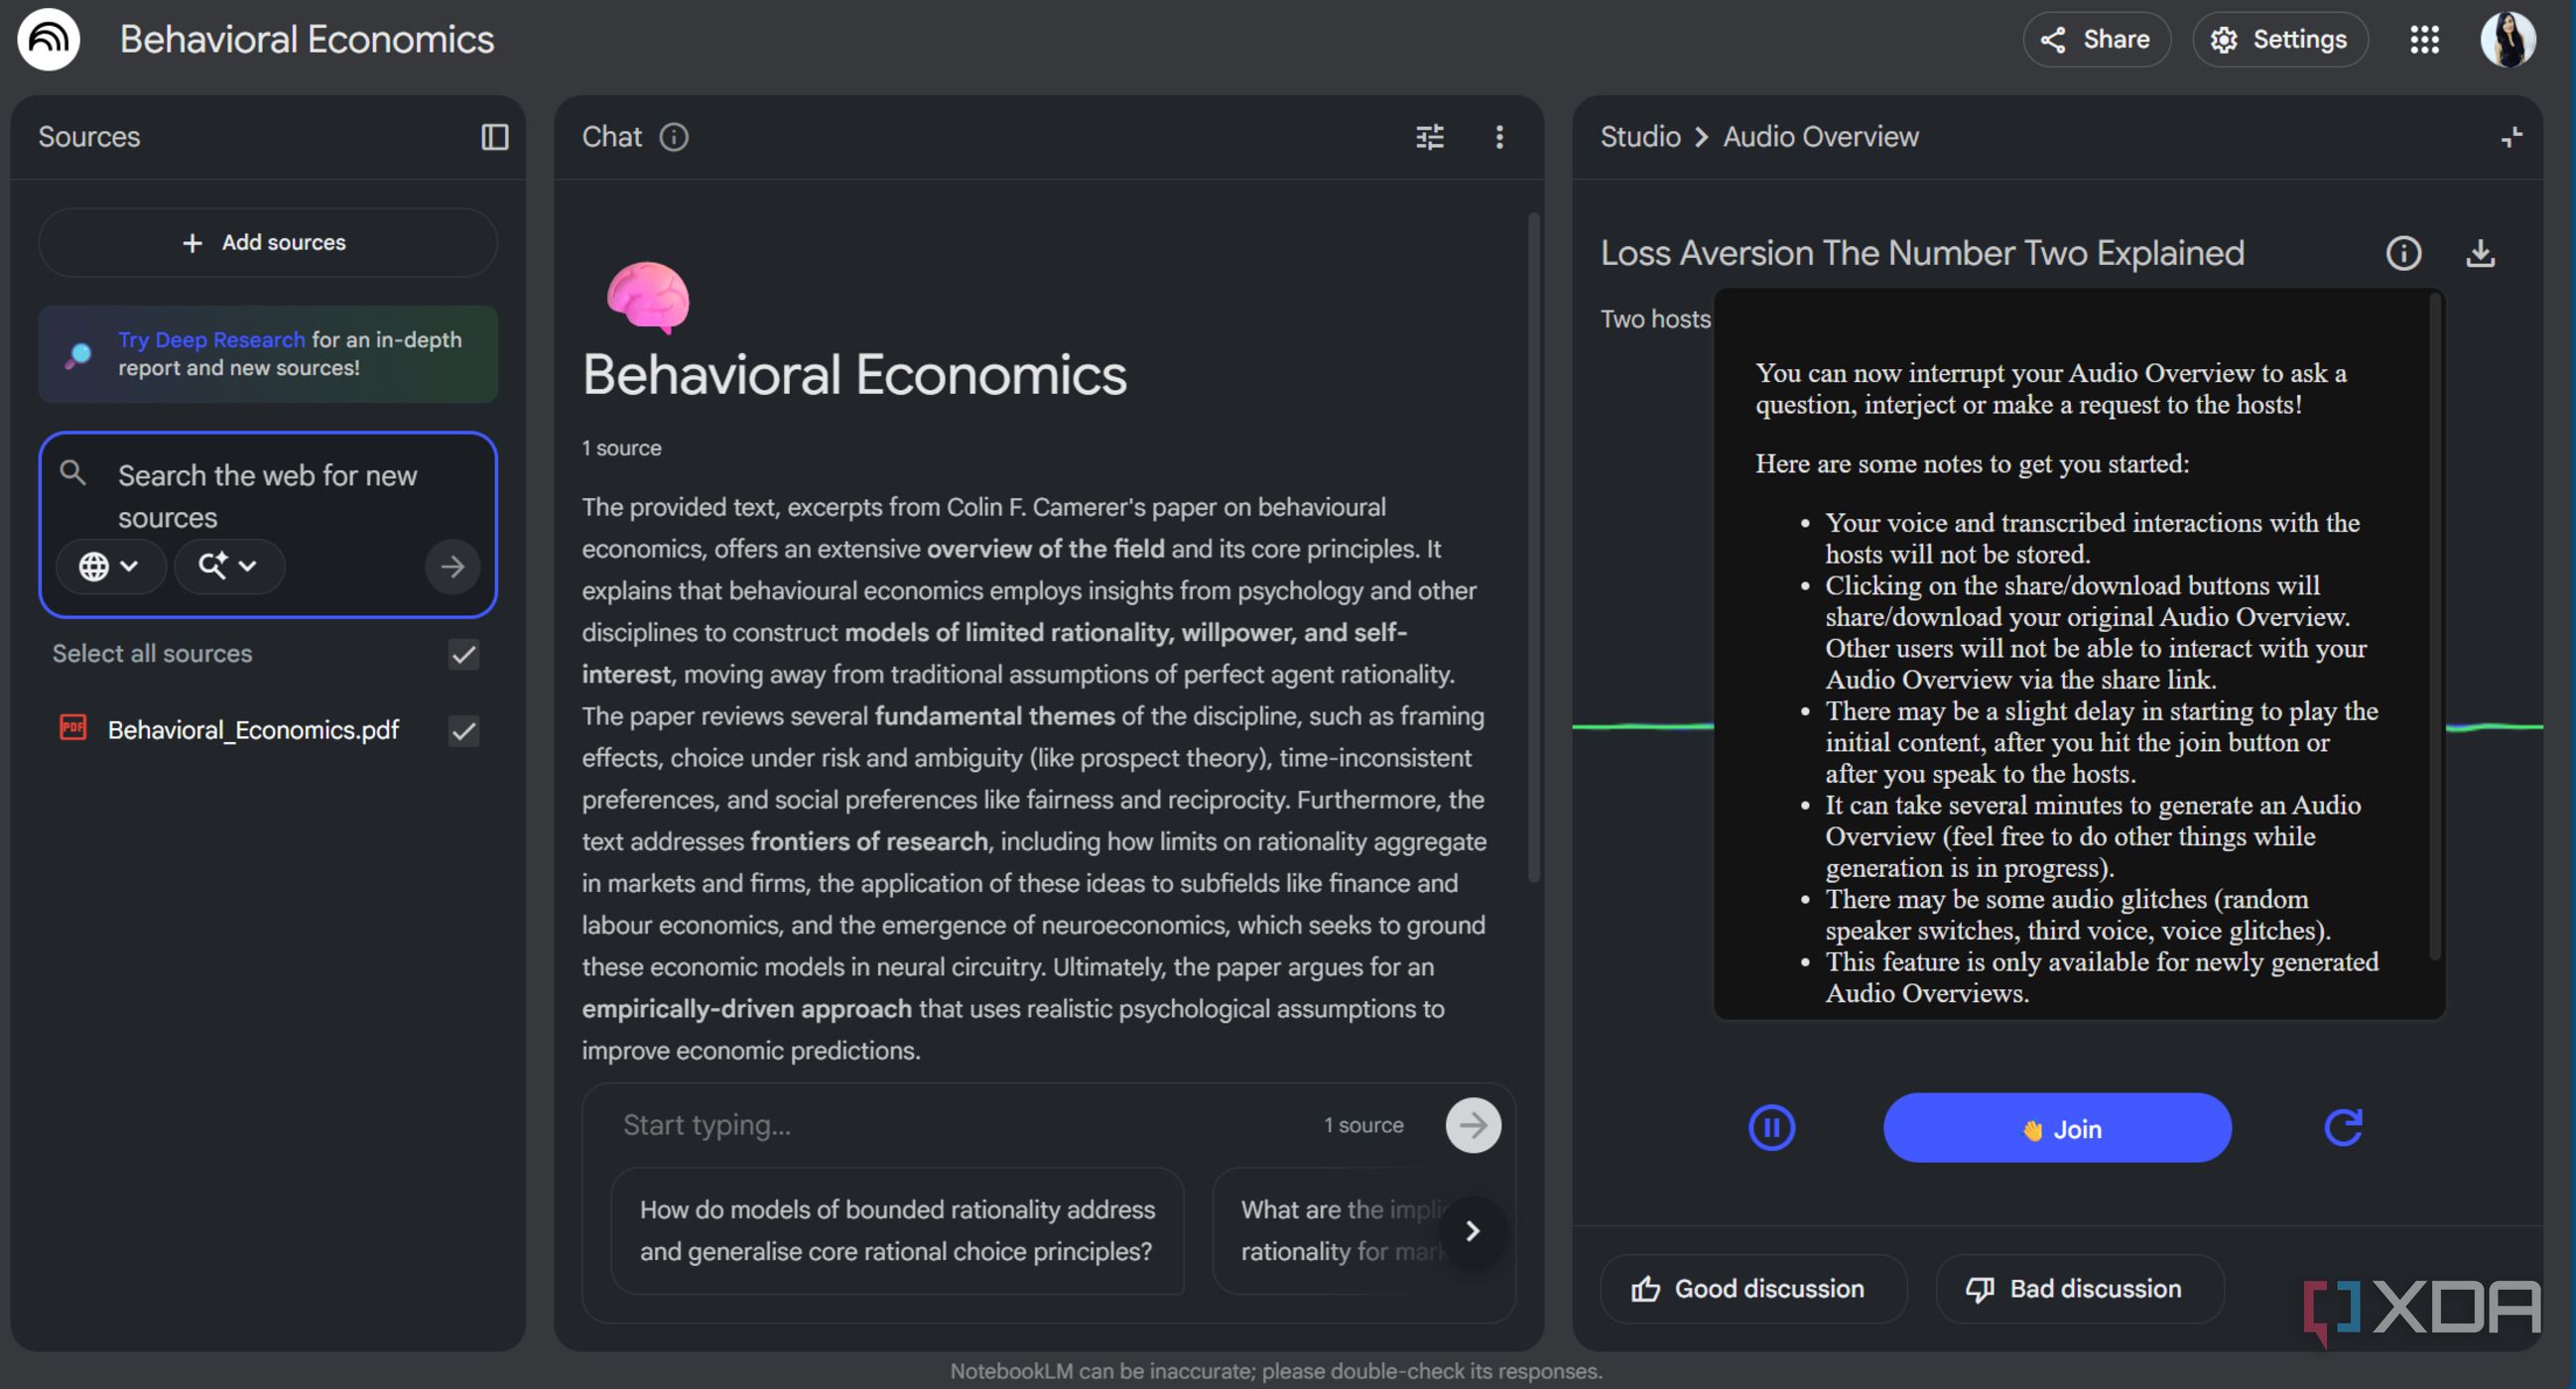Screen dimensions: 2576x1389
Task: Restart the Audio Overview
Action: 2343,1128
